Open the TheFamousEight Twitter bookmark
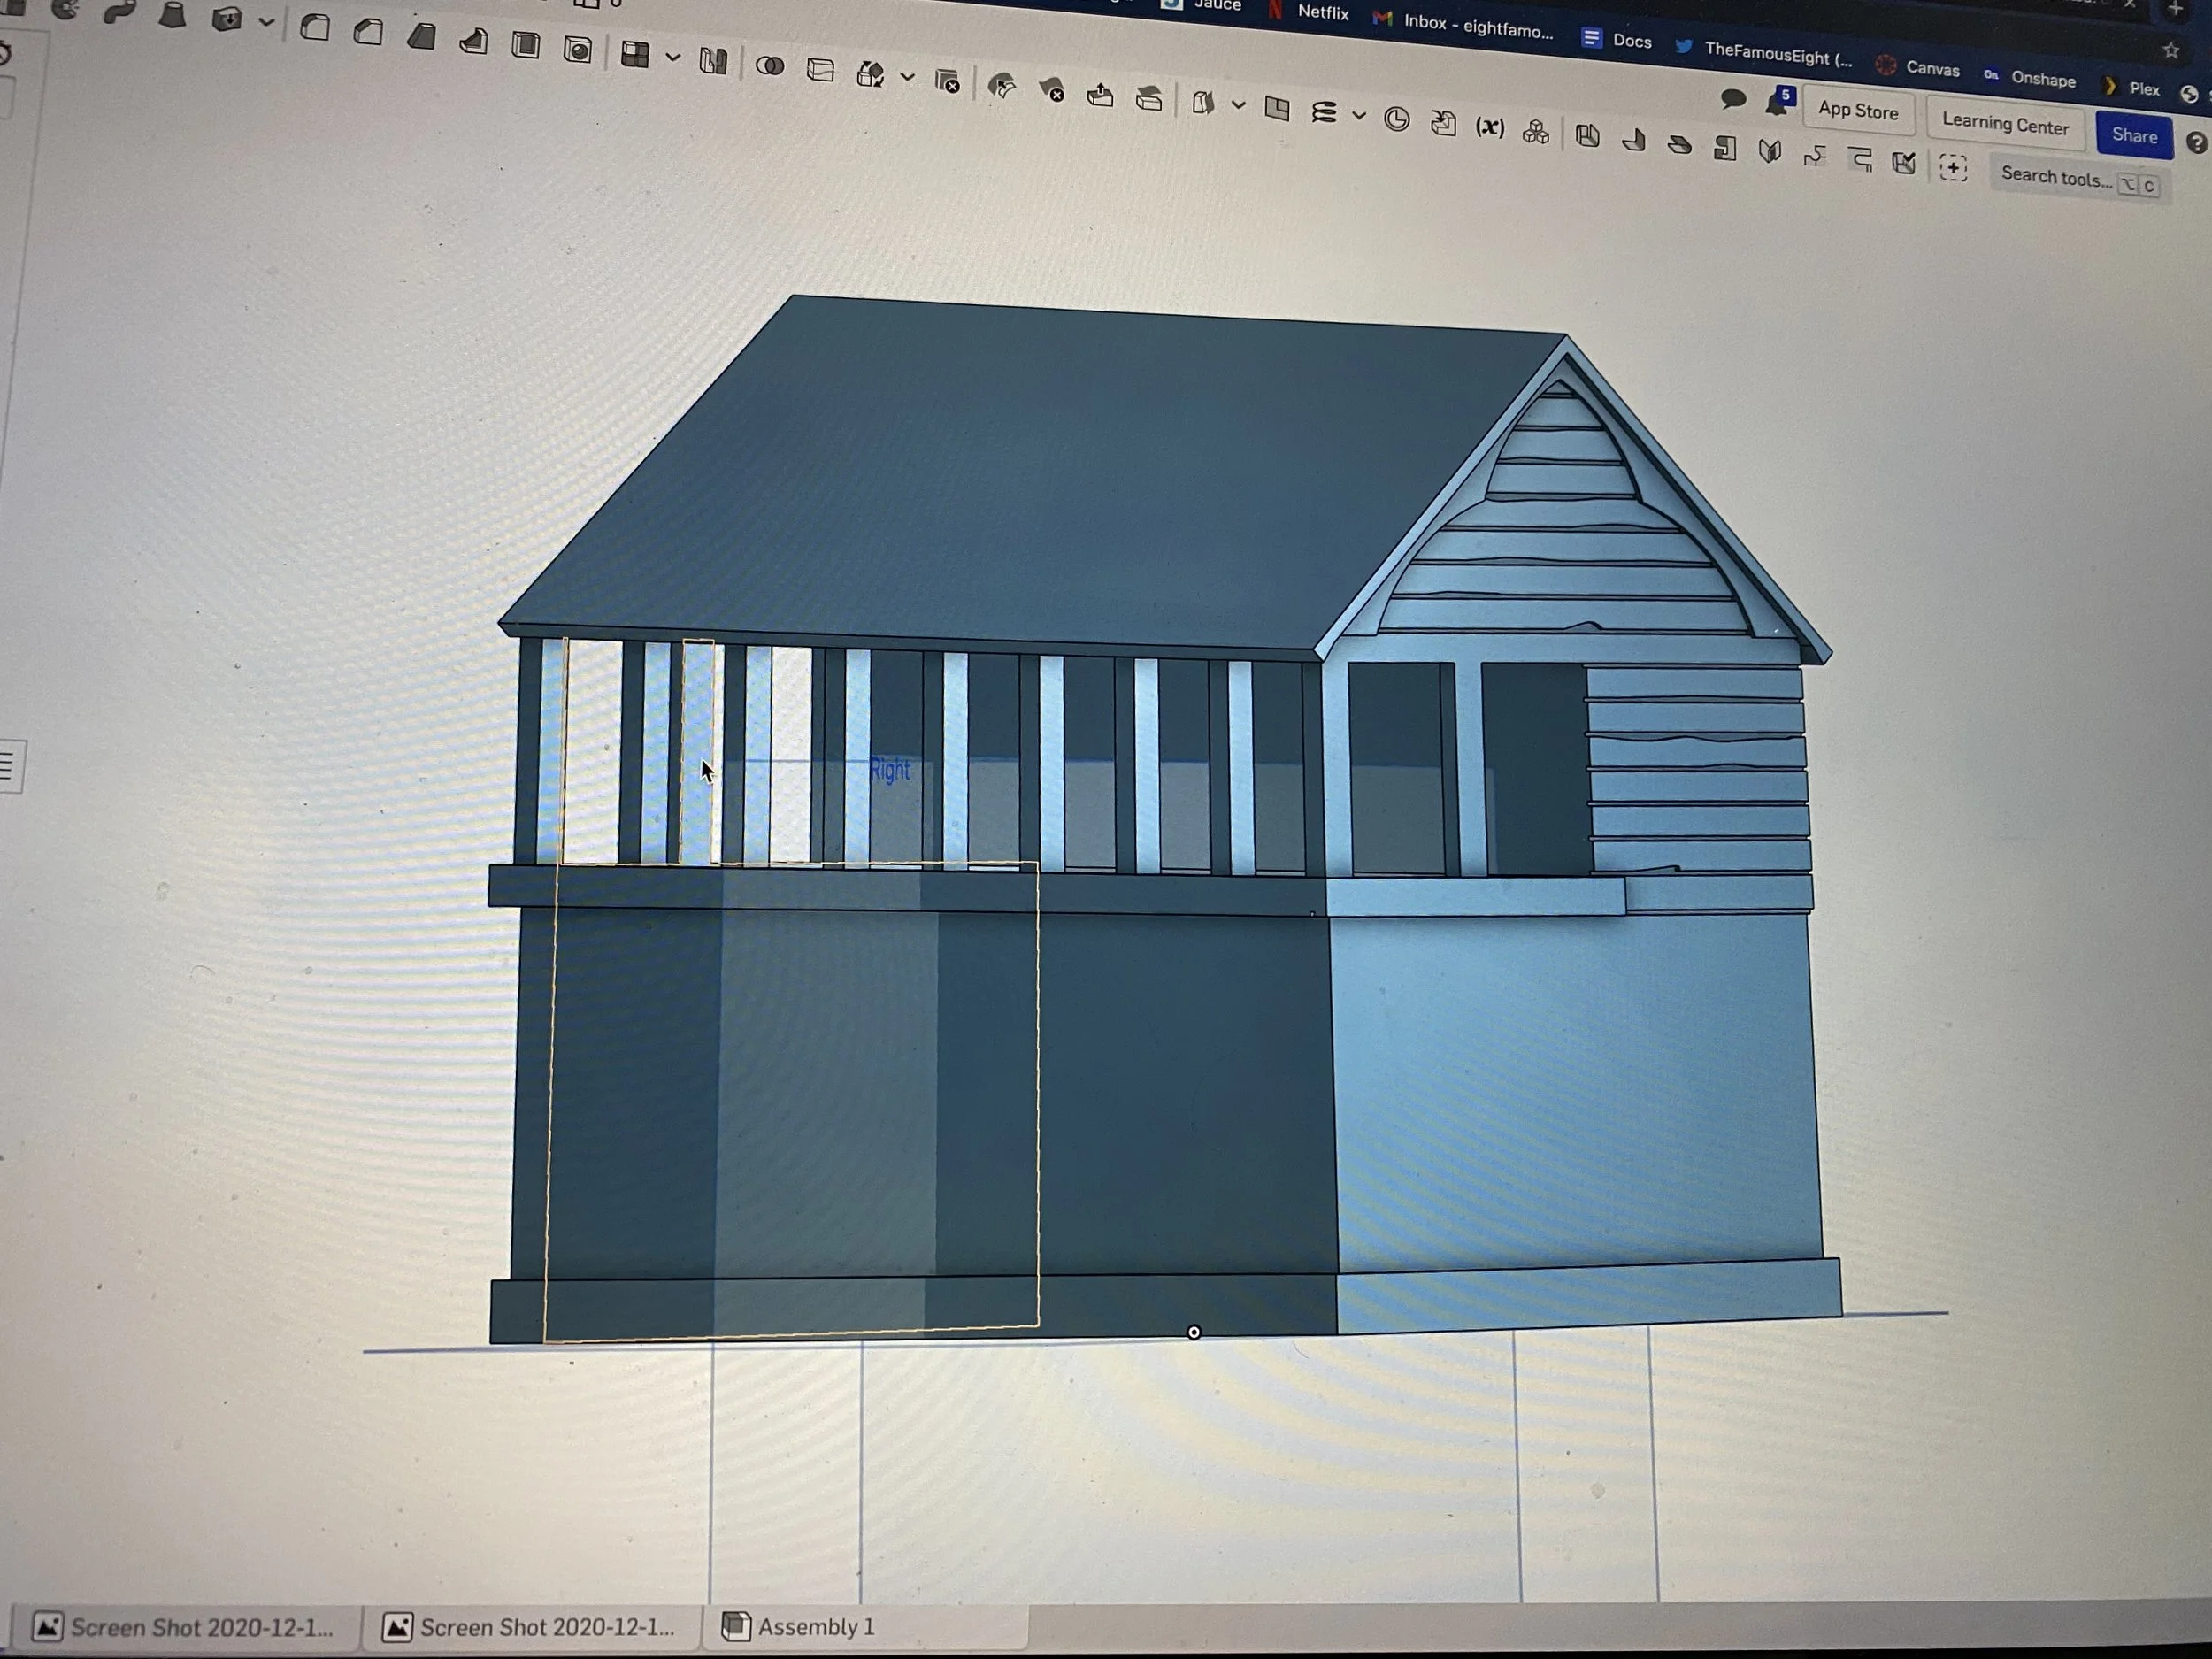The width and height of the screenshot is (2212, 1659). coord(1763,53)
